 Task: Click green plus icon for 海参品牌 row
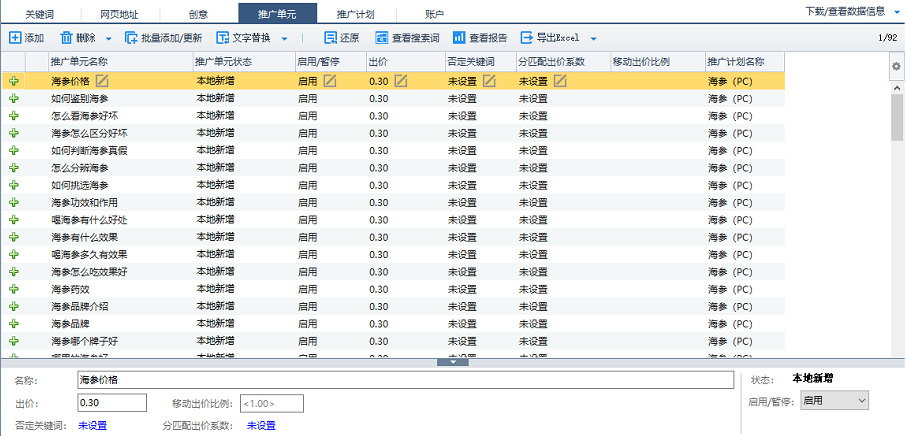[14, 324]
